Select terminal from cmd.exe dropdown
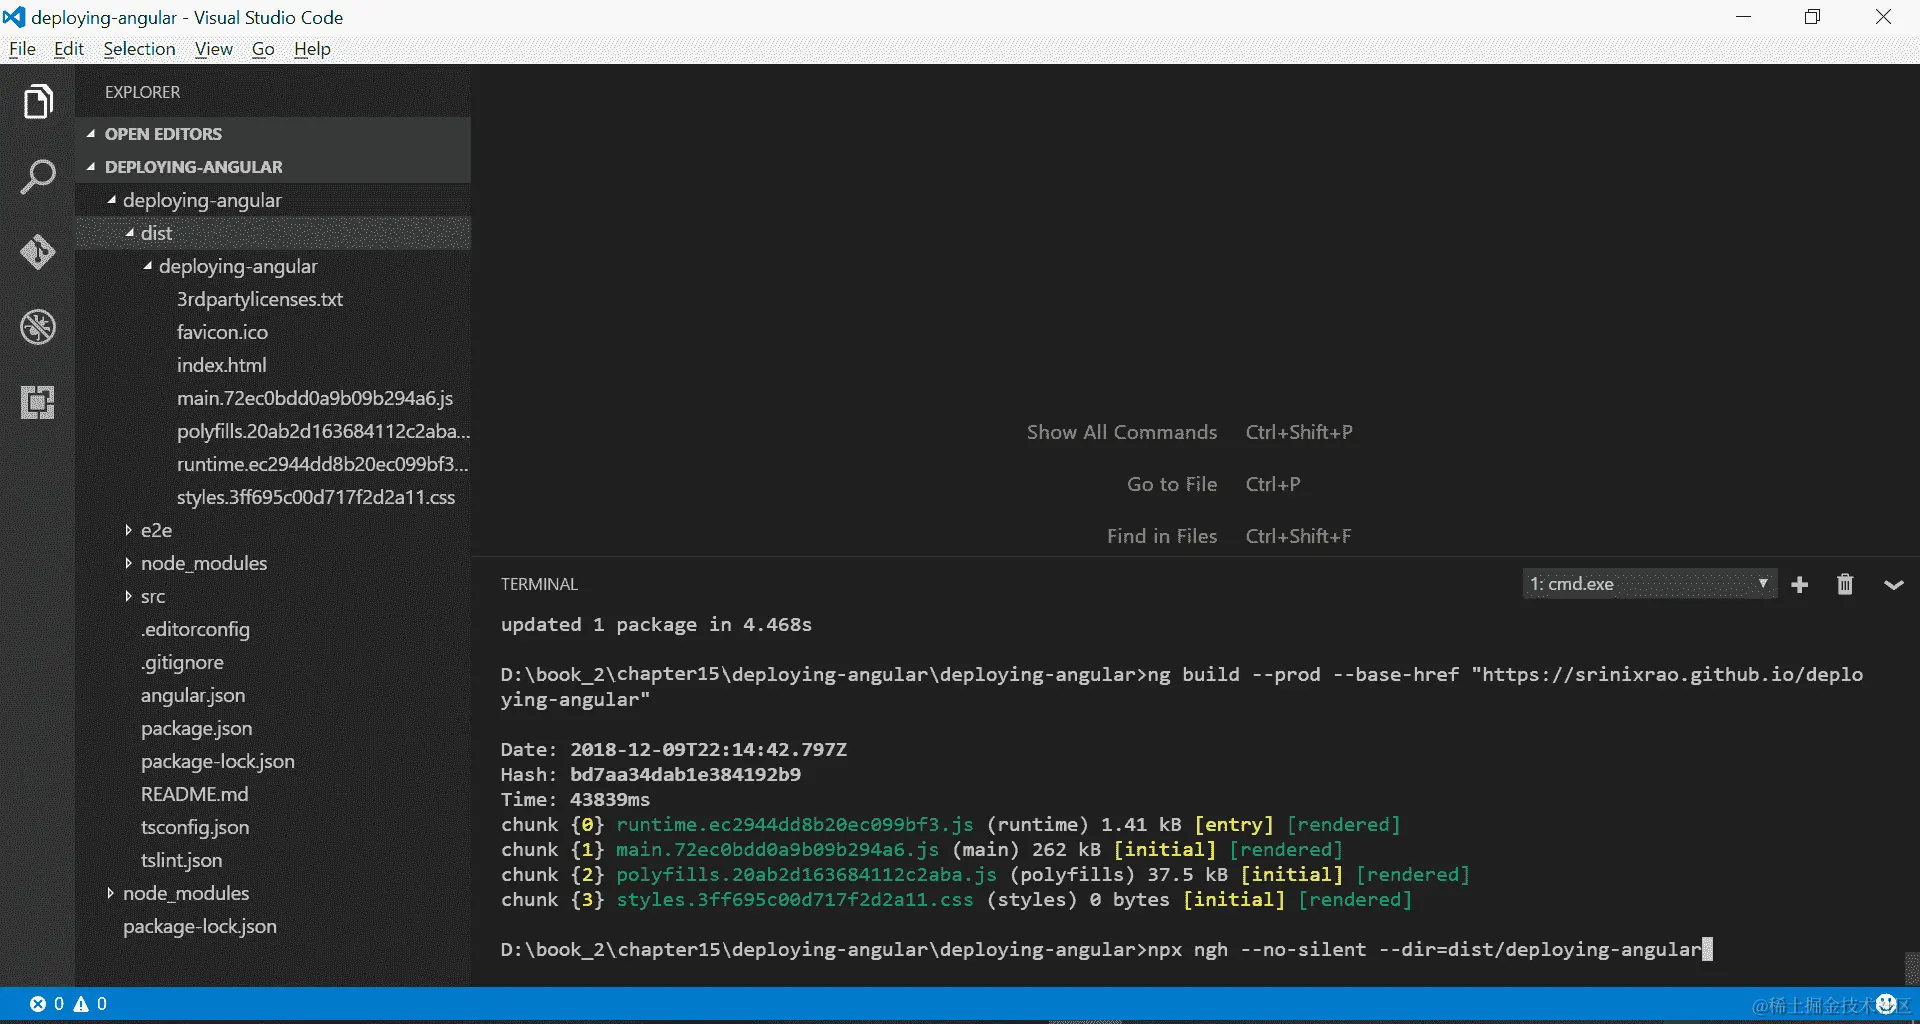Screen dimensions: 1920x1024 (x=1649, y=584)
